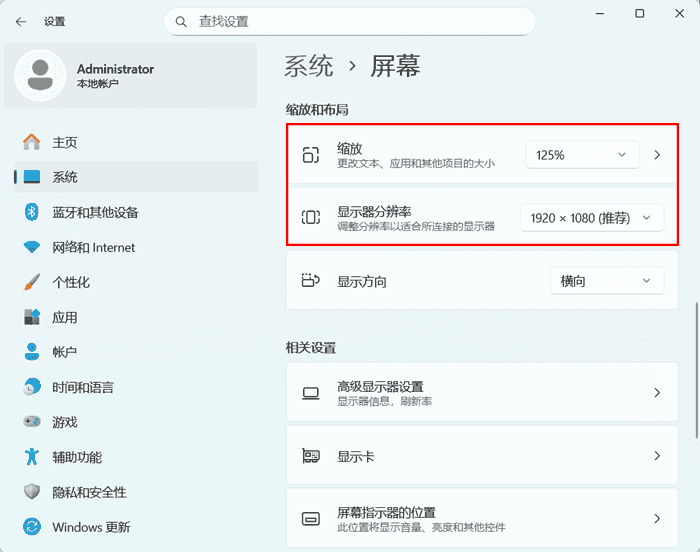Open 屏幕指示器的位置 via its chevron
This screenshot has width=700, height=552.
657,519
